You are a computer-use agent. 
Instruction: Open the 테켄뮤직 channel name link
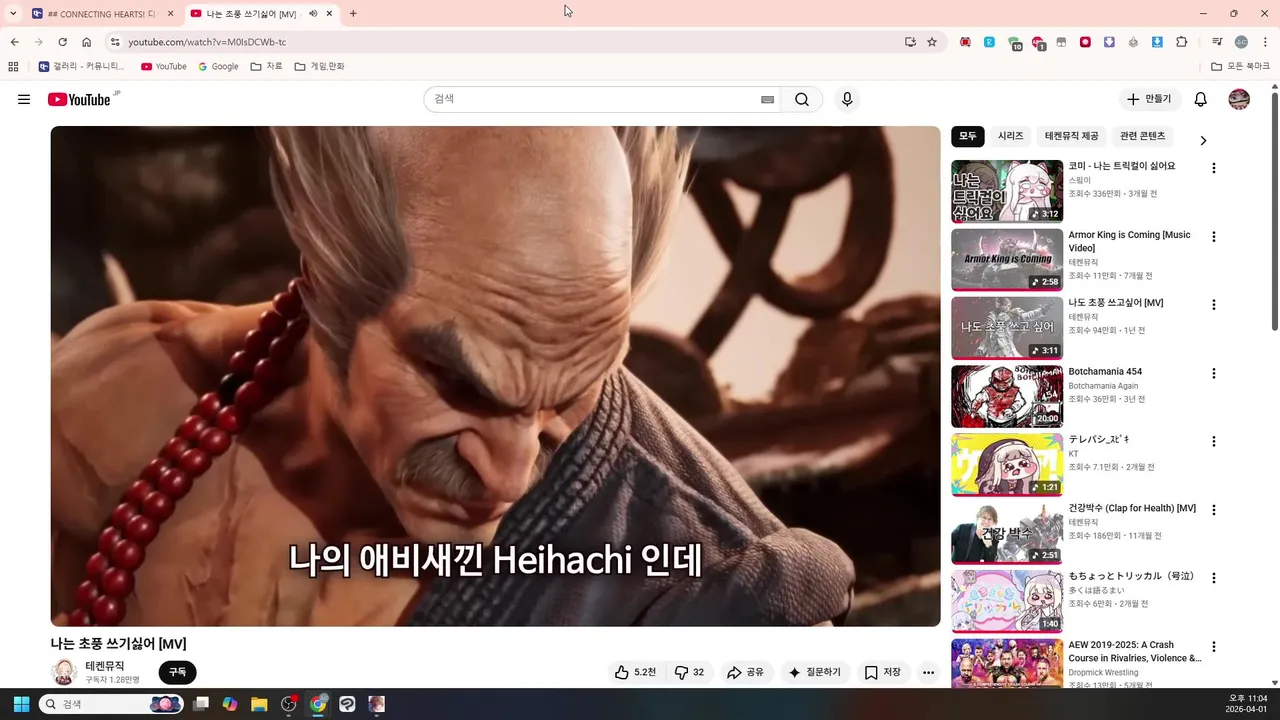click(x=105, y=666)
